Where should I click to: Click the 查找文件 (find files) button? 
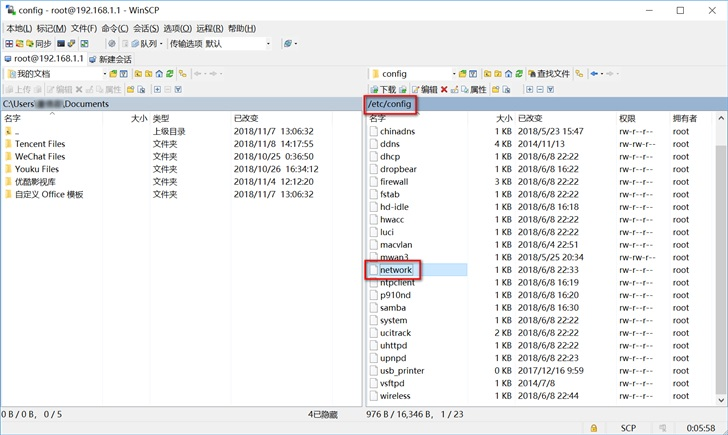(547, 74)
